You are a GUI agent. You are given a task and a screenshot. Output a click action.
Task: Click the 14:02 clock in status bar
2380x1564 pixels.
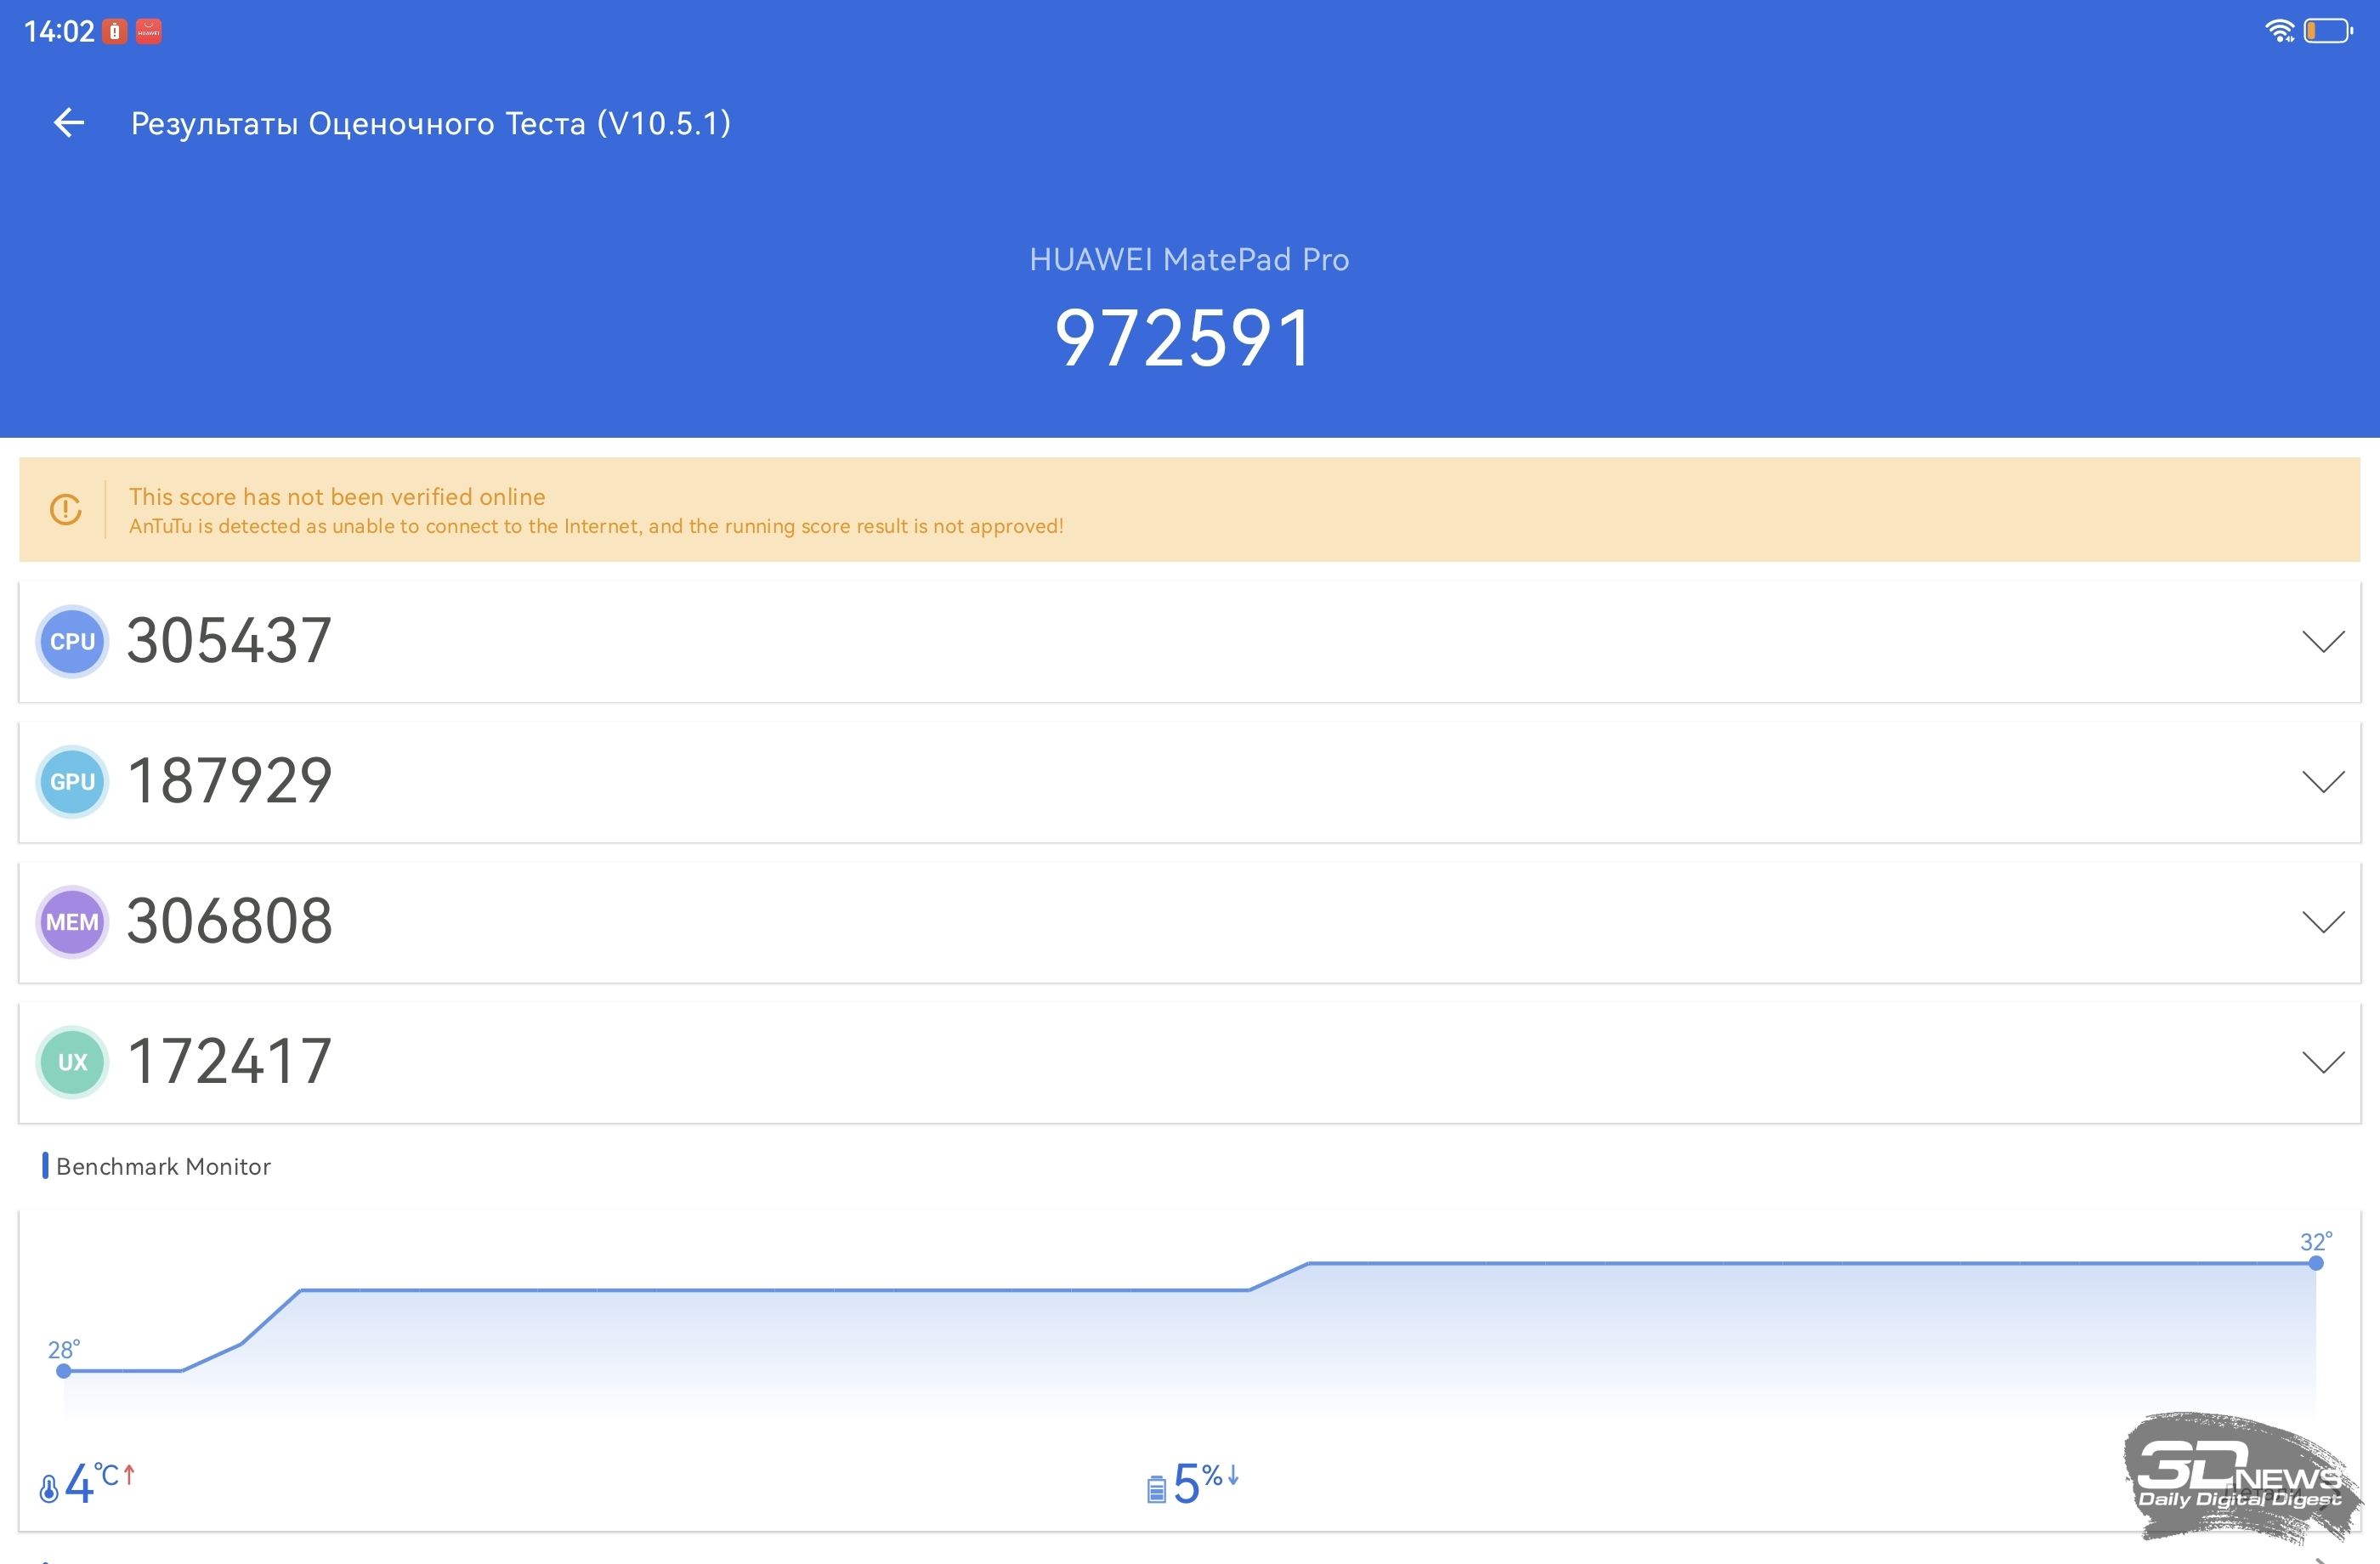pos(59,32)
